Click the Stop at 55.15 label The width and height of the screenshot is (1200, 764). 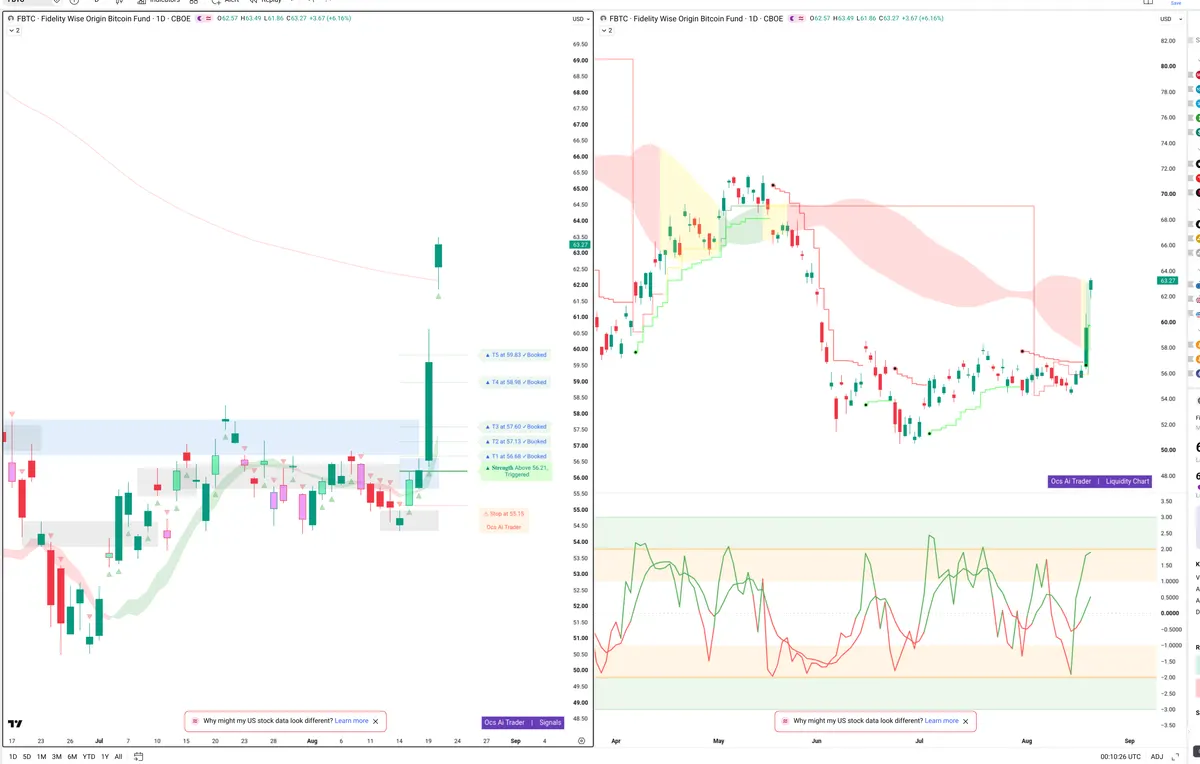pos(504,513)
